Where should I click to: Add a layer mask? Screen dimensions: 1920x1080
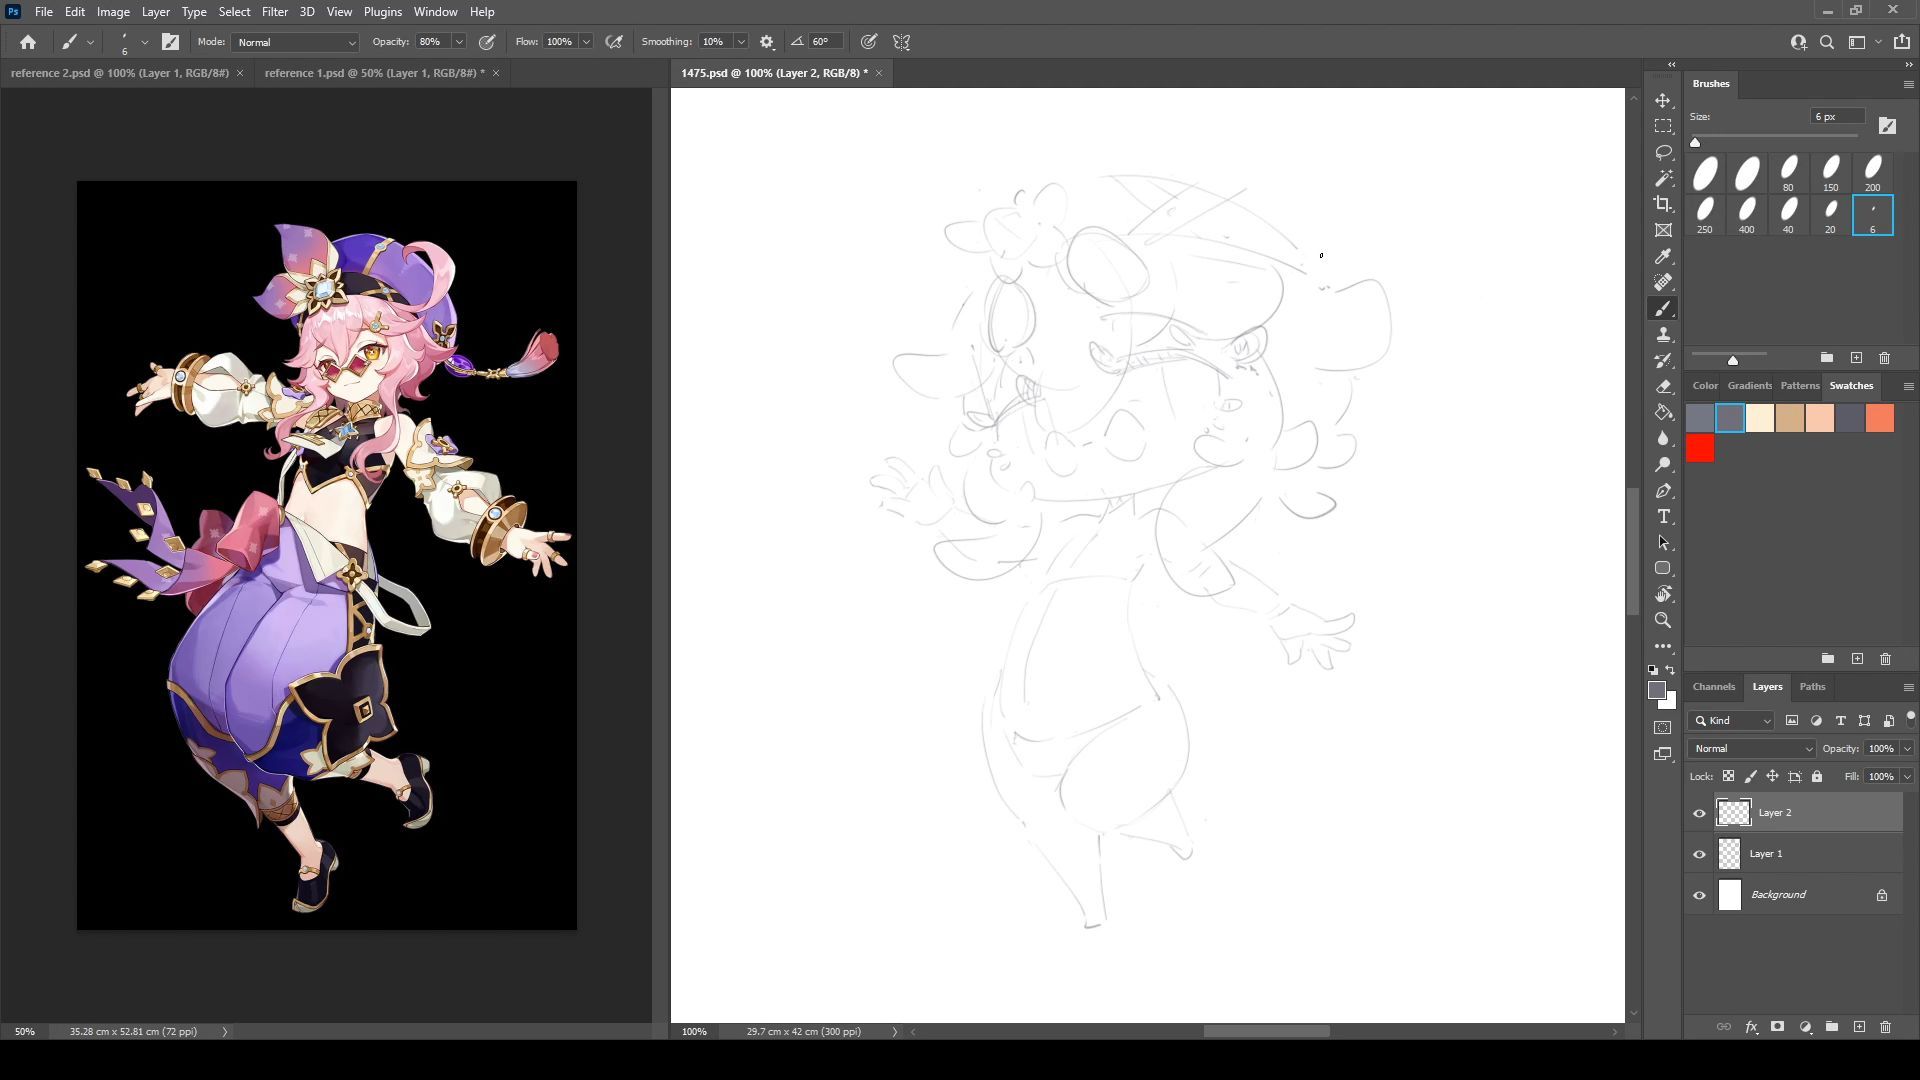[x=1777, y=1027]
